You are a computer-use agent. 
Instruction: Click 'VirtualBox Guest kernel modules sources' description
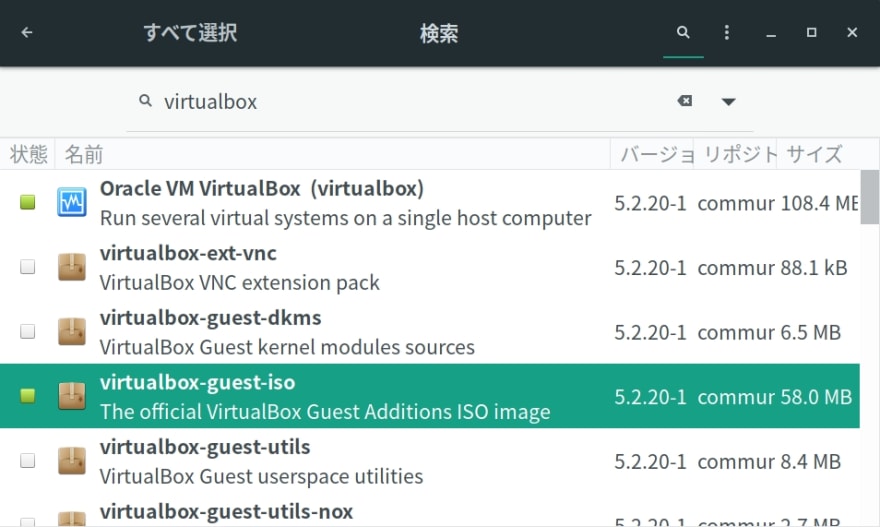pyautogui.click(x=287, y=347)
